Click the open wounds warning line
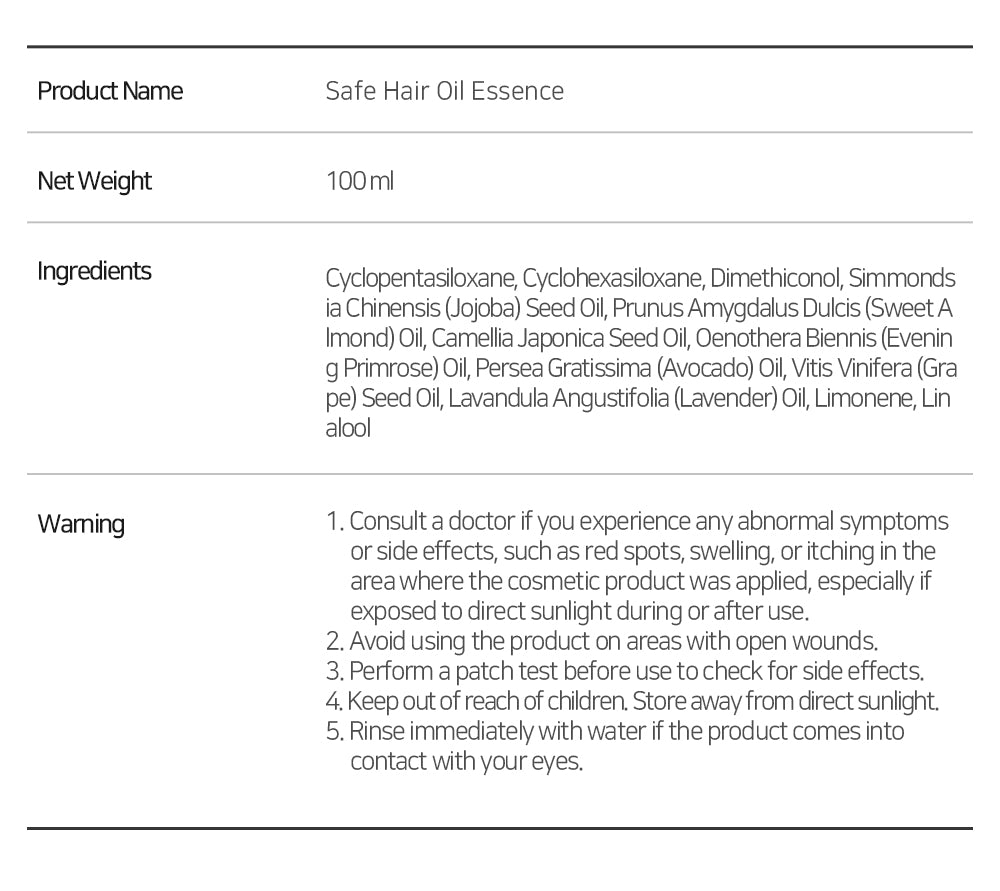The height and width of the screenshot is (891, 1000). click(x=614, y=641)
